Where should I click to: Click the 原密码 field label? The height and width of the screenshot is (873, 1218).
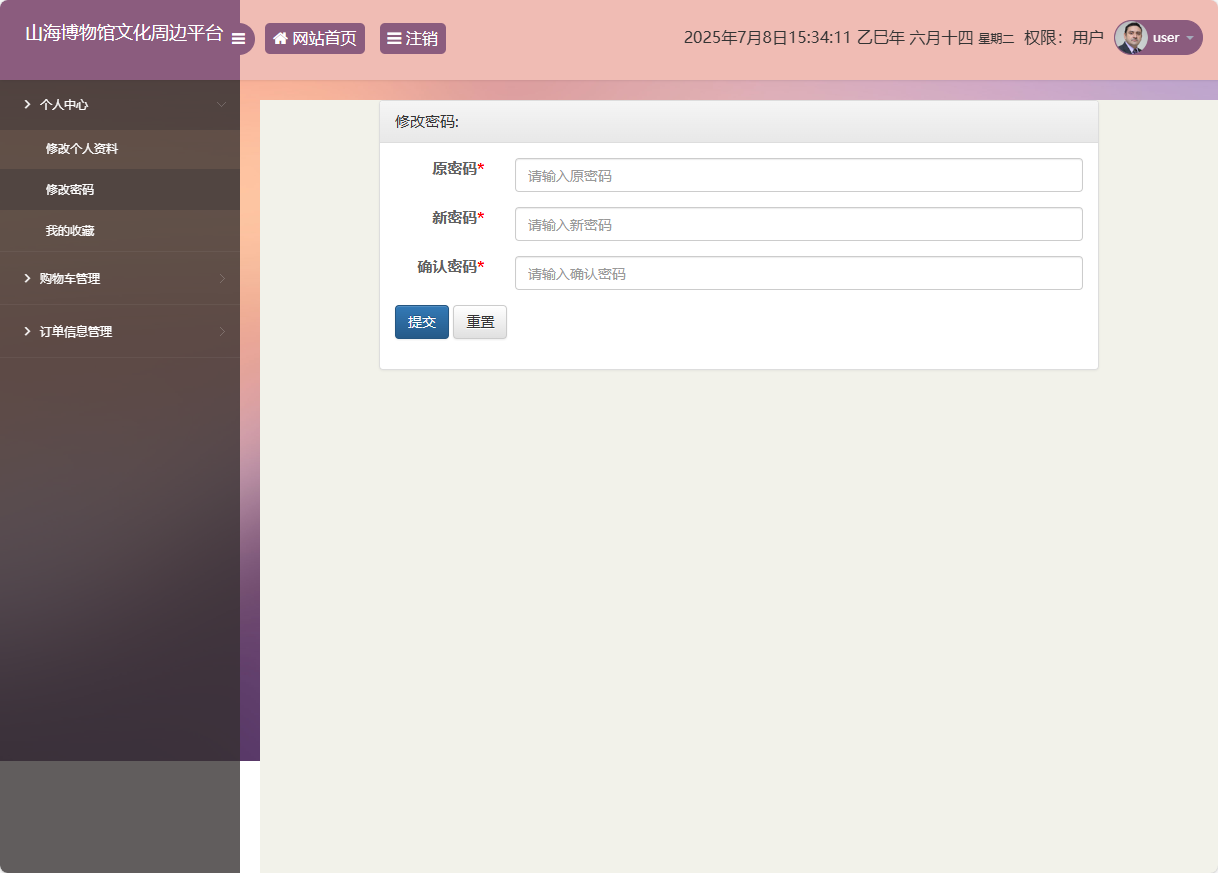click(458, 169)
